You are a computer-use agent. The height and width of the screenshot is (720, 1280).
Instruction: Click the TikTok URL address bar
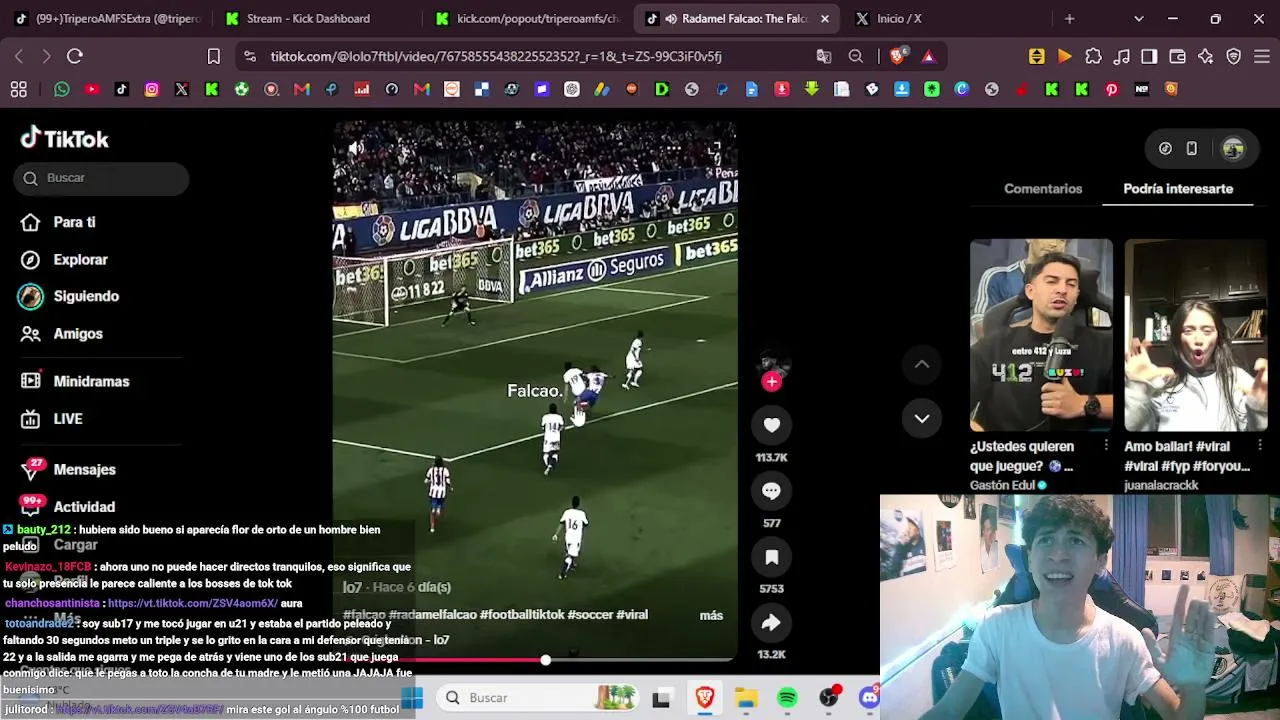(496, 56)
